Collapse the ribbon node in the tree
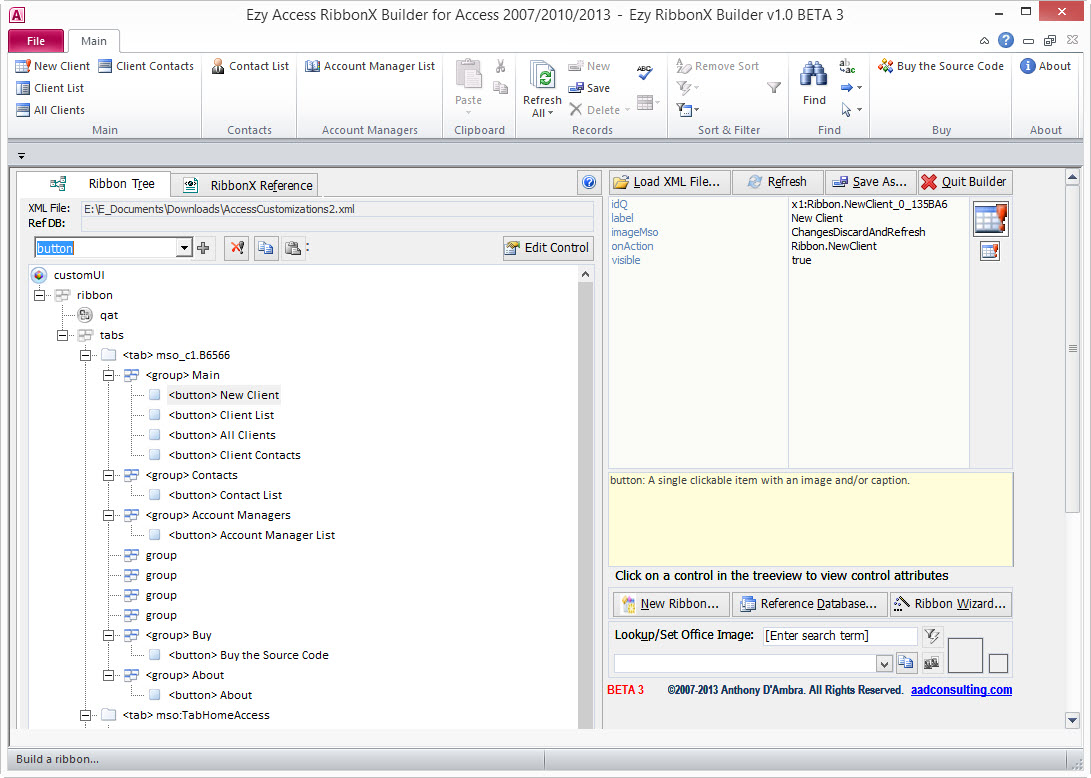 point(40,295)
